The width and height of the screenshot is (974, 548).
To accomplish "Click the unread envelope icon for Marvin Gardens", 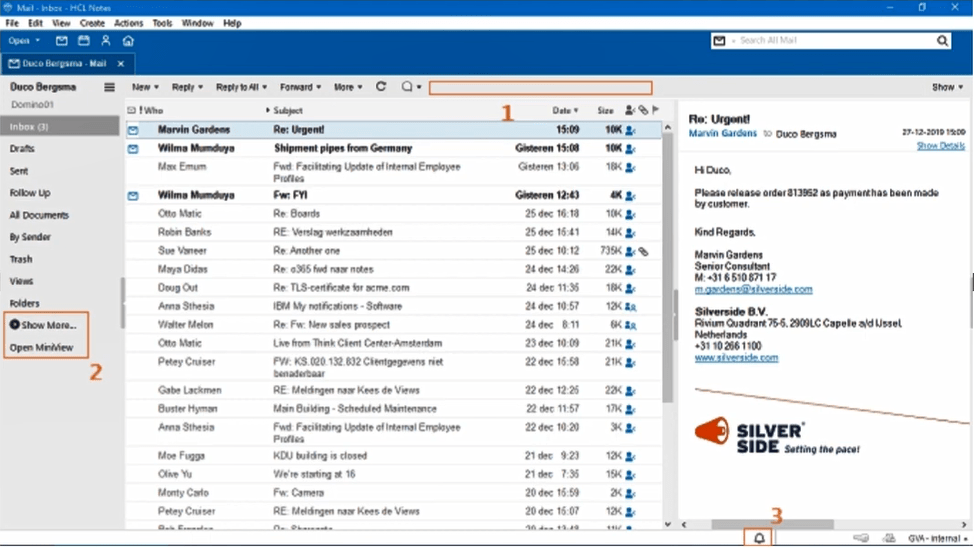I will coord(133,130).
